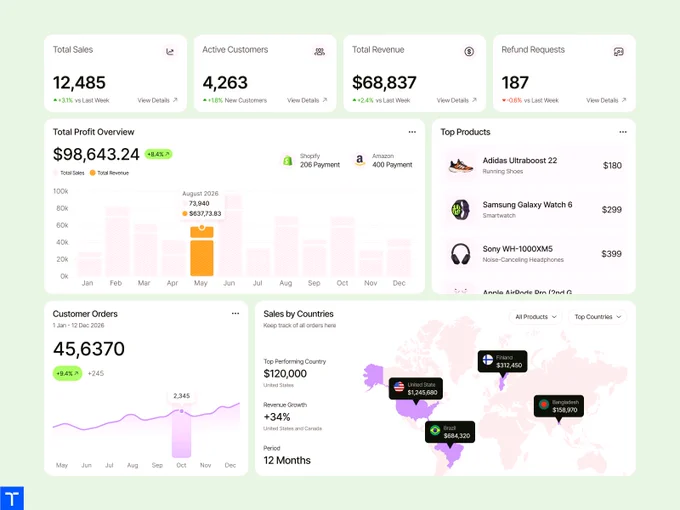Click the $68,837 total revenue figure
Image resolution: width=680 pixels, height=510 pixels.
384,83
